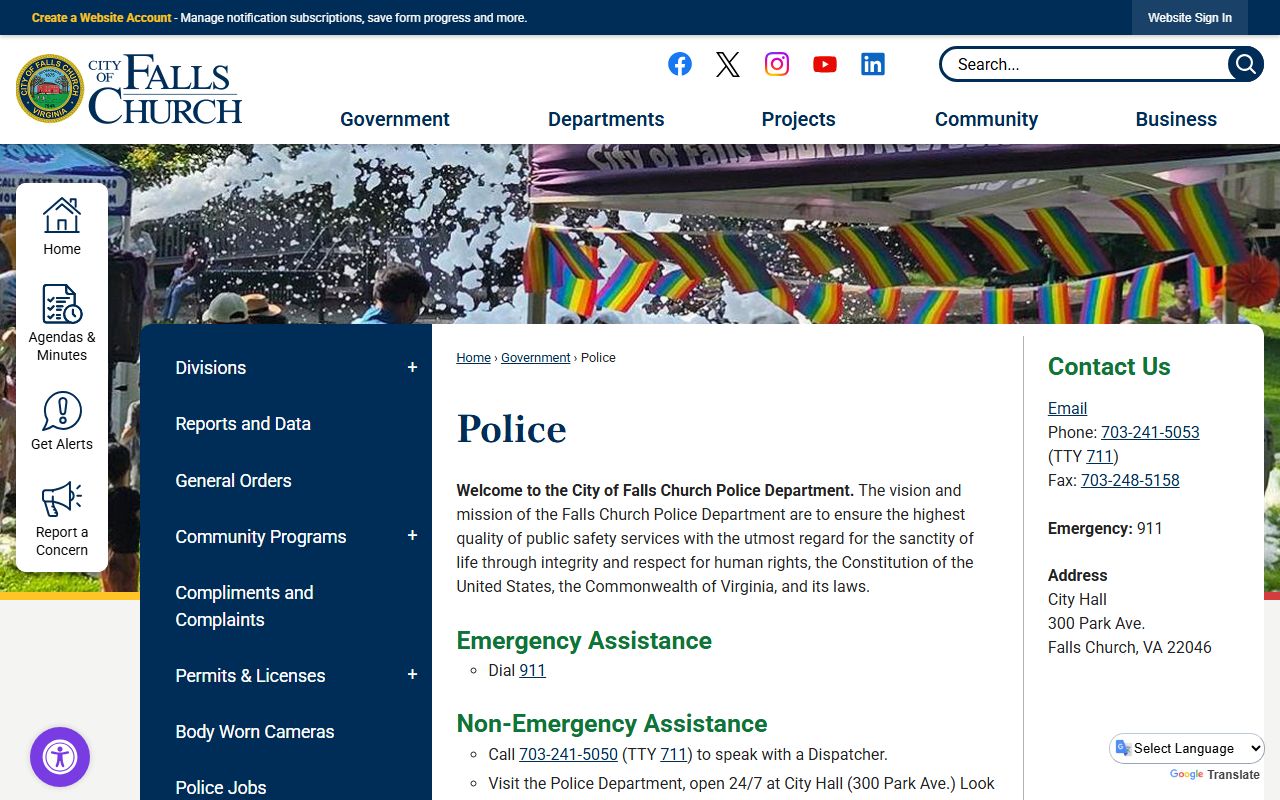The image size is (1280, 800).
Task: Click the 711 link under Contact Us
Action: click(1100, 456)
